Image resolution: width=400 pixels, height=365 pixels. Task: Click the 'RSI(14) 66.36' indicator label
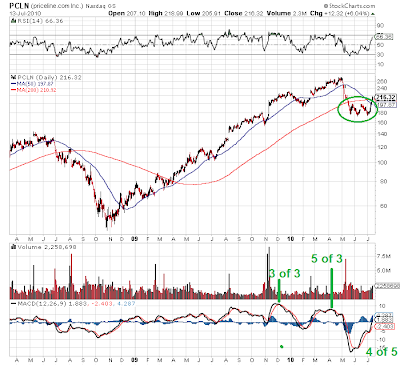pyautogui.click(x=40, y=21)
